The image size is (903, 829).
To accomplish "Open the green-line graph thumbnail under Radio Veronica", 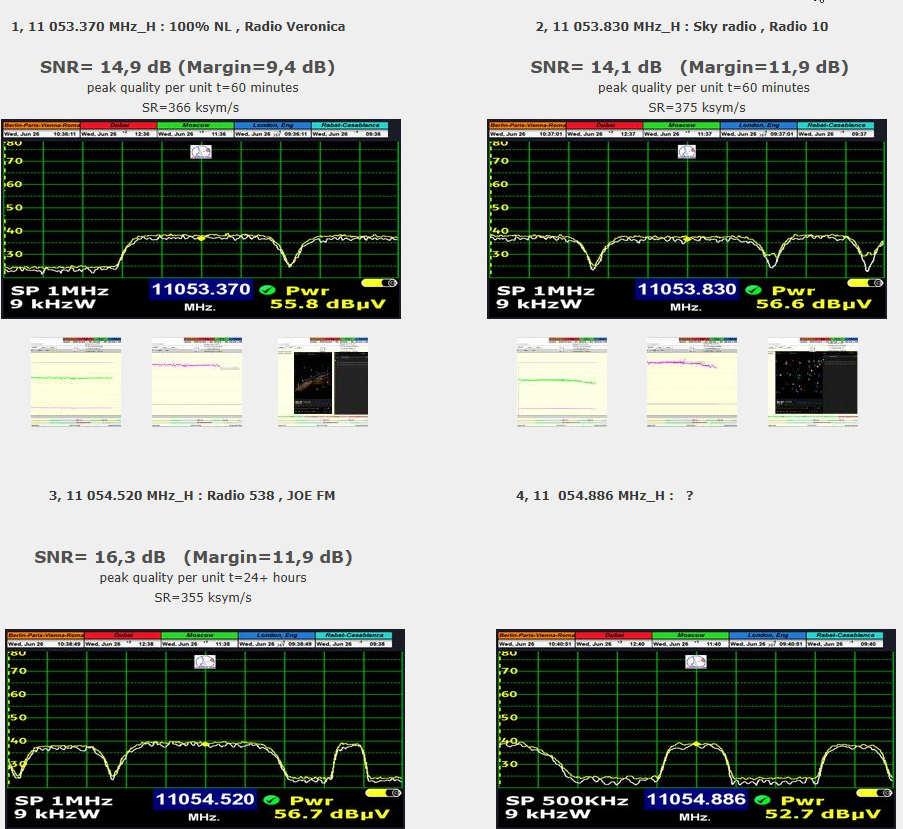I will click(x=76, y=383).
